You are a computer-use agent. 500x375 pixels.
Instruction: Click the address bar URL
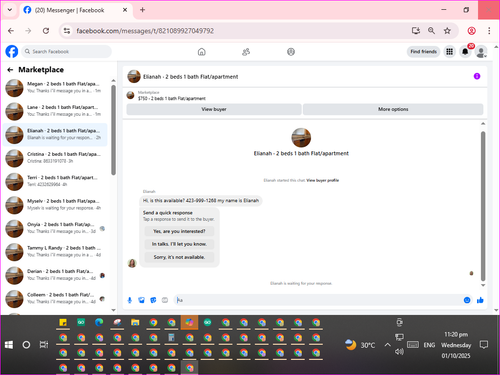[145, 31]
